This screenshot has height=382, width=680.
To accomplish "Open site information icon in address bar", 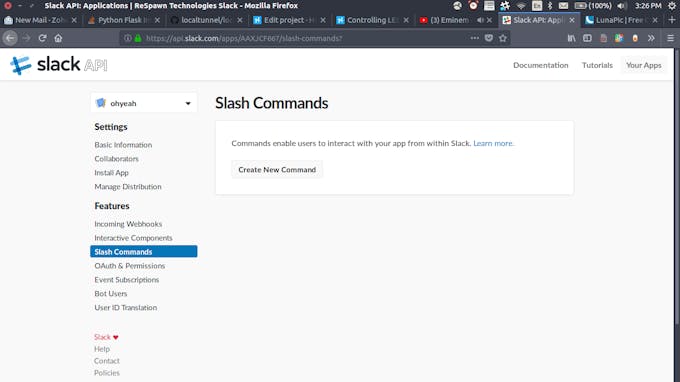I will click(128, 38).
